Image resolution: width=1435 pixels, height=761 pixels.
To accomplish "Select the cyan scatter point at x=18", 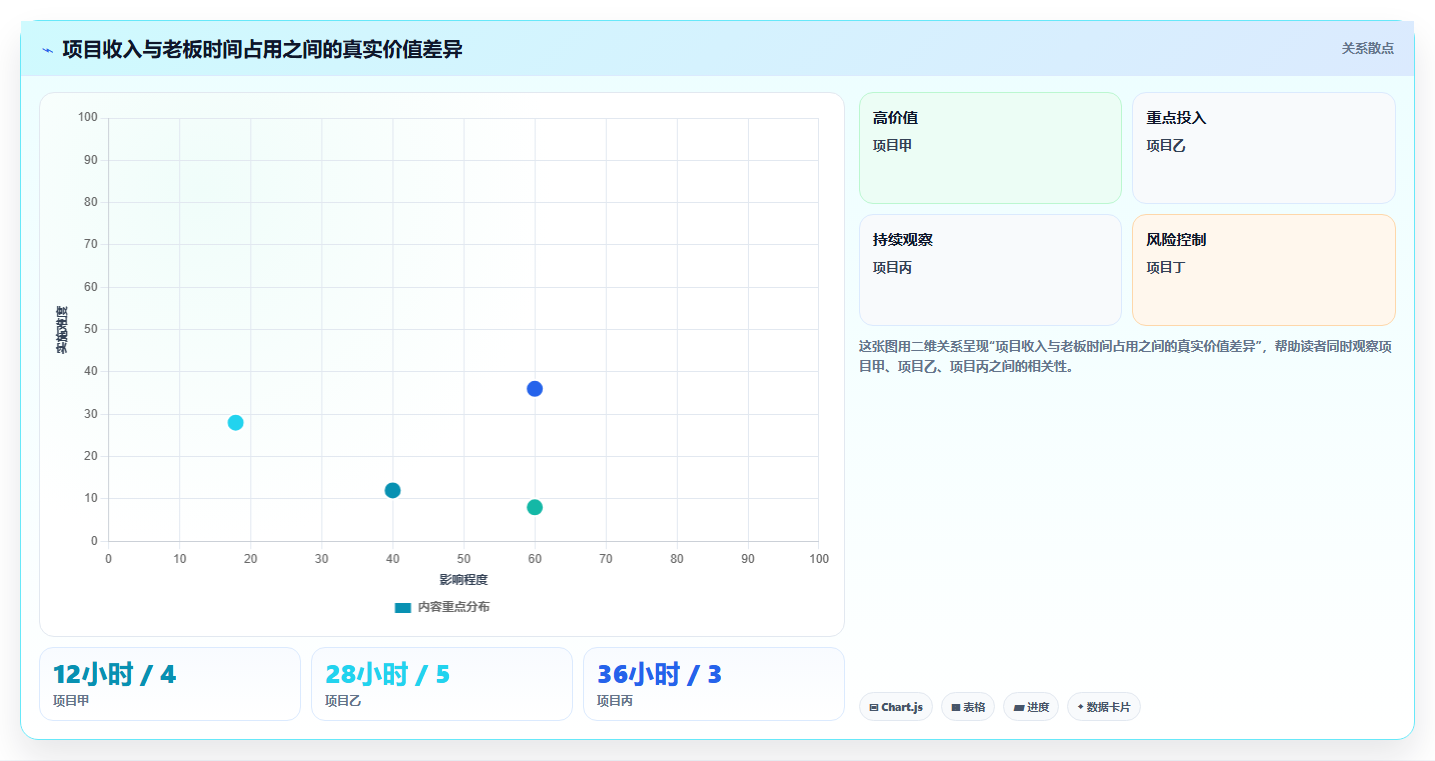I will click(235, 423).
